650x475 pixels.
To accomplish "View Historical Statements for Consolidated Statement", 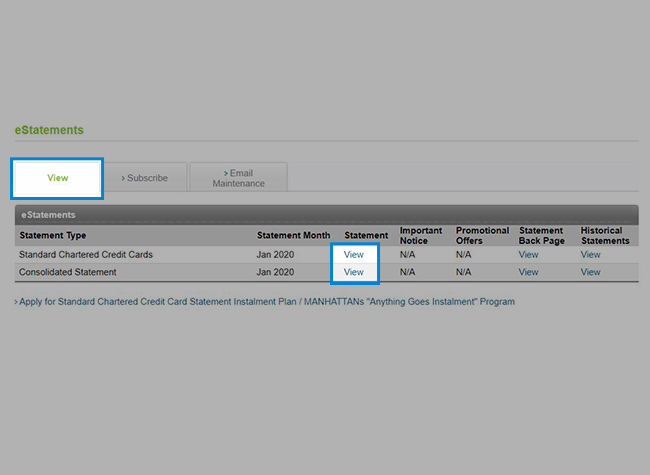I will coord(590,272).
